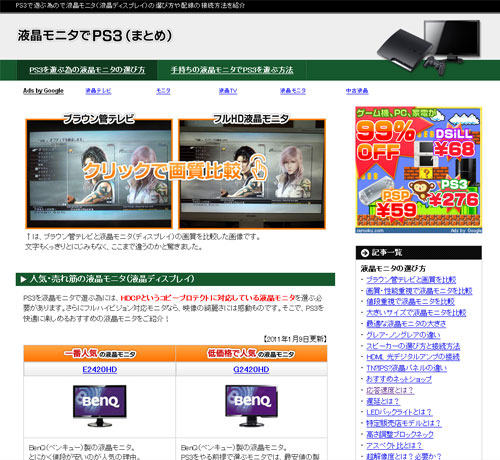Viewport: 500px width, 460px height.
Task: Open the E2420HD BenQ monitor image
Action: click(x=100, y=406)
